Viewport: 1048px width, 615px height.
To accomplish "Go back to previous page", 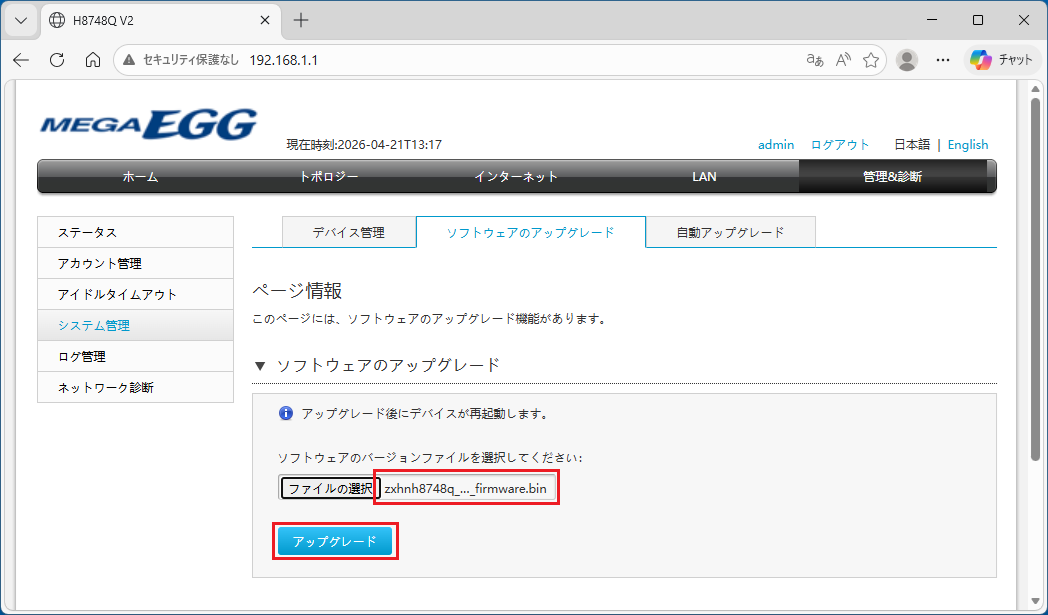I will tap(21, 60).
